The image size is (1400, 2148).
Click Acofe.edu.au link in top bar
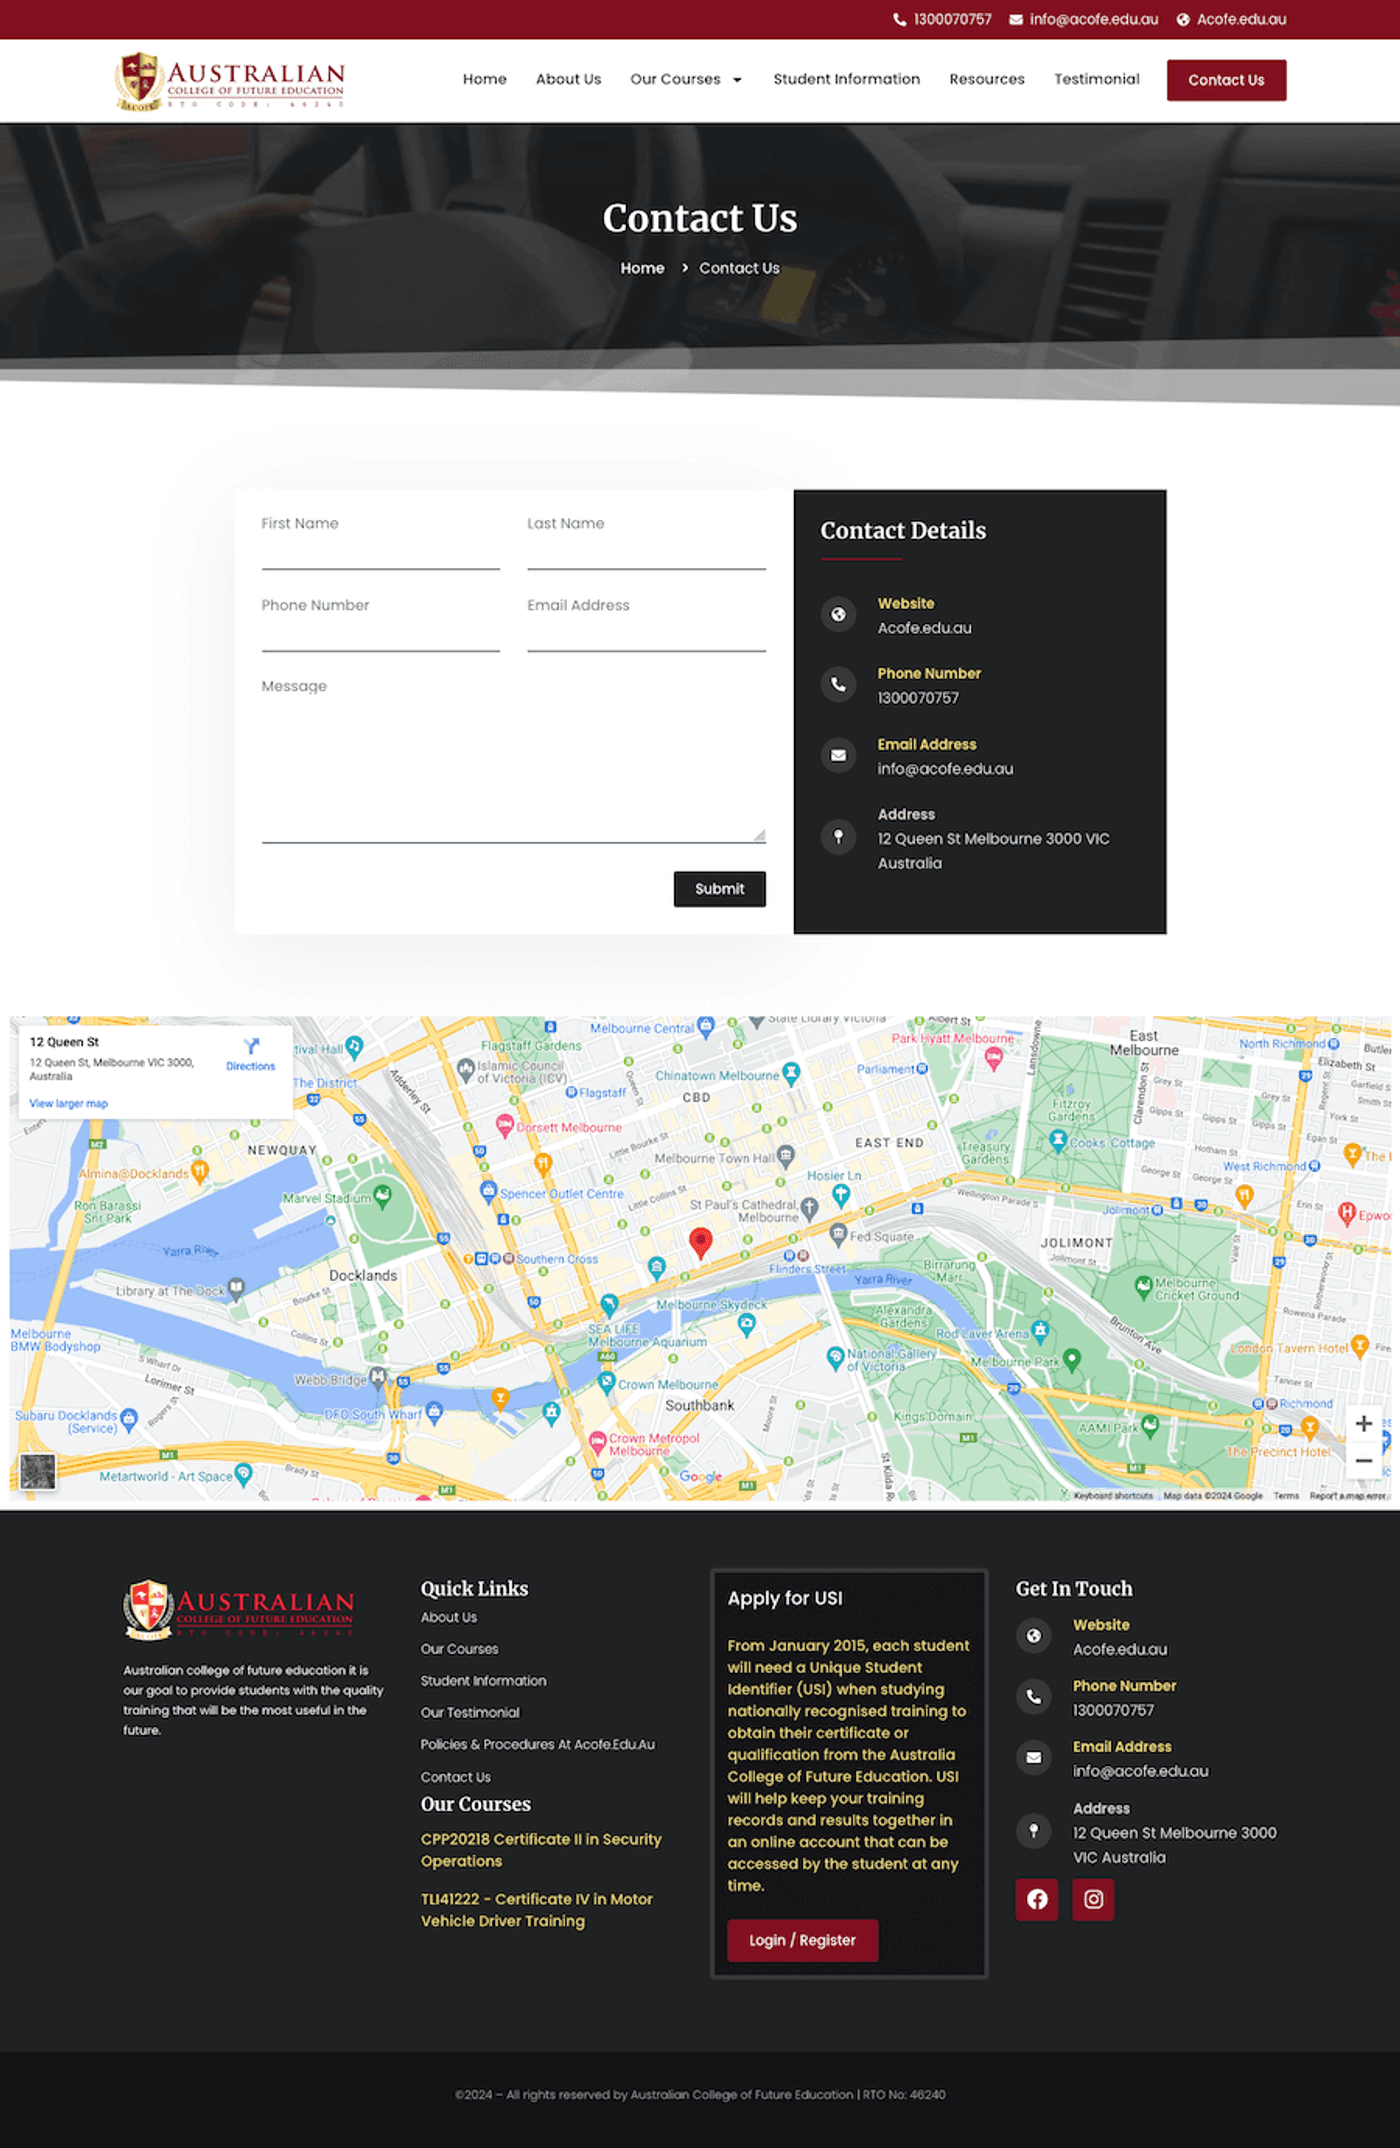[x=1241, y=19]
